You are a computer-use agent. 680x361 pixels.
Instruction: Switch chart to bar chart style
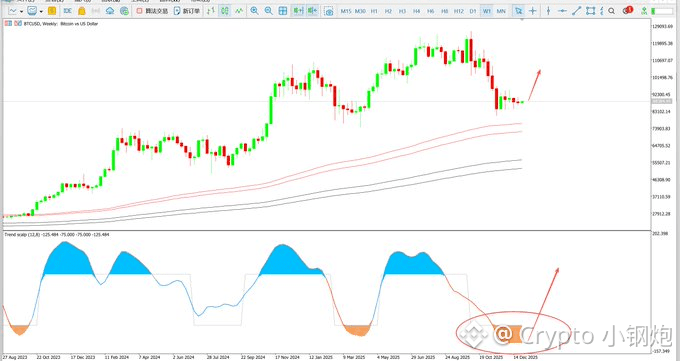[211, 11]
